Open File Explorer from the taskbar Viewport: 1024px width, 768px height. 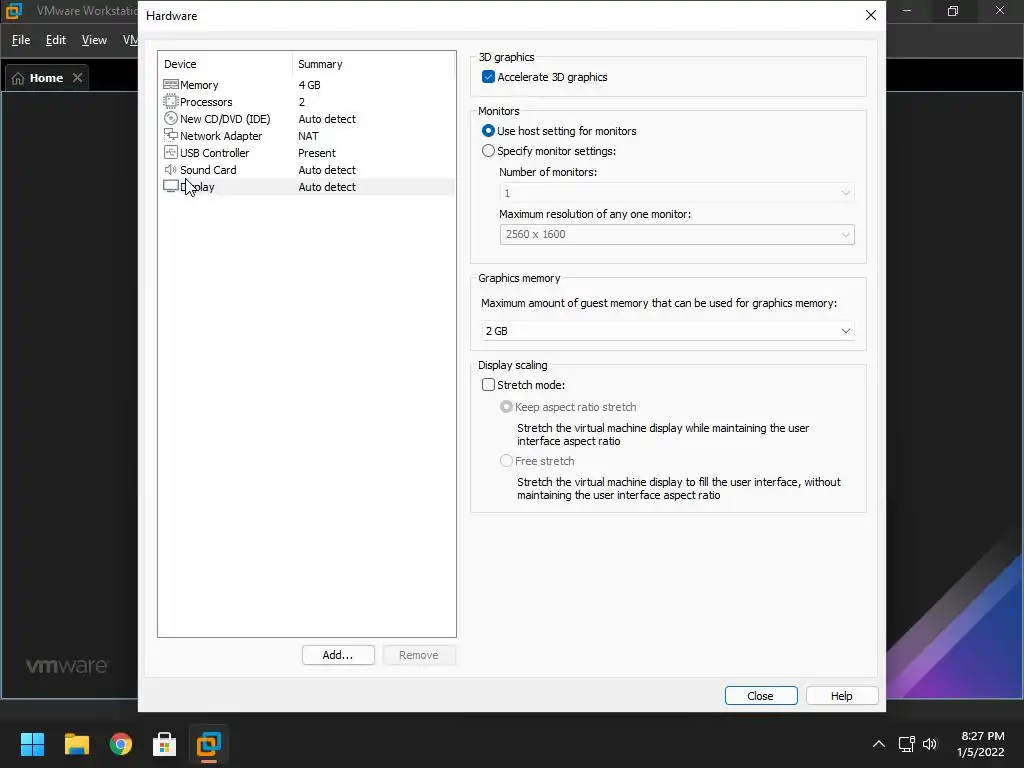pos(76,744)
